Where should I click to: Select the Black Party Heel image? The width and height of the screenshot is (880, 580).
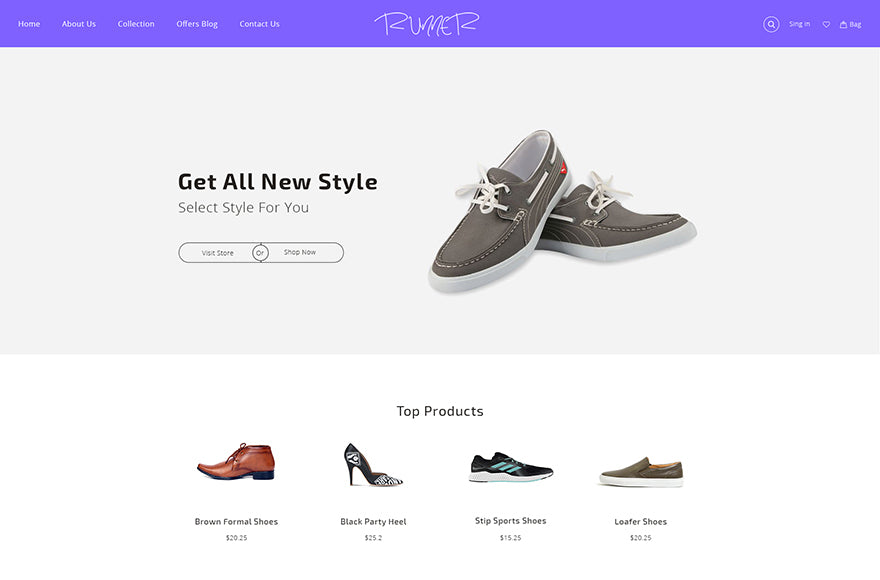coord(373,464)
